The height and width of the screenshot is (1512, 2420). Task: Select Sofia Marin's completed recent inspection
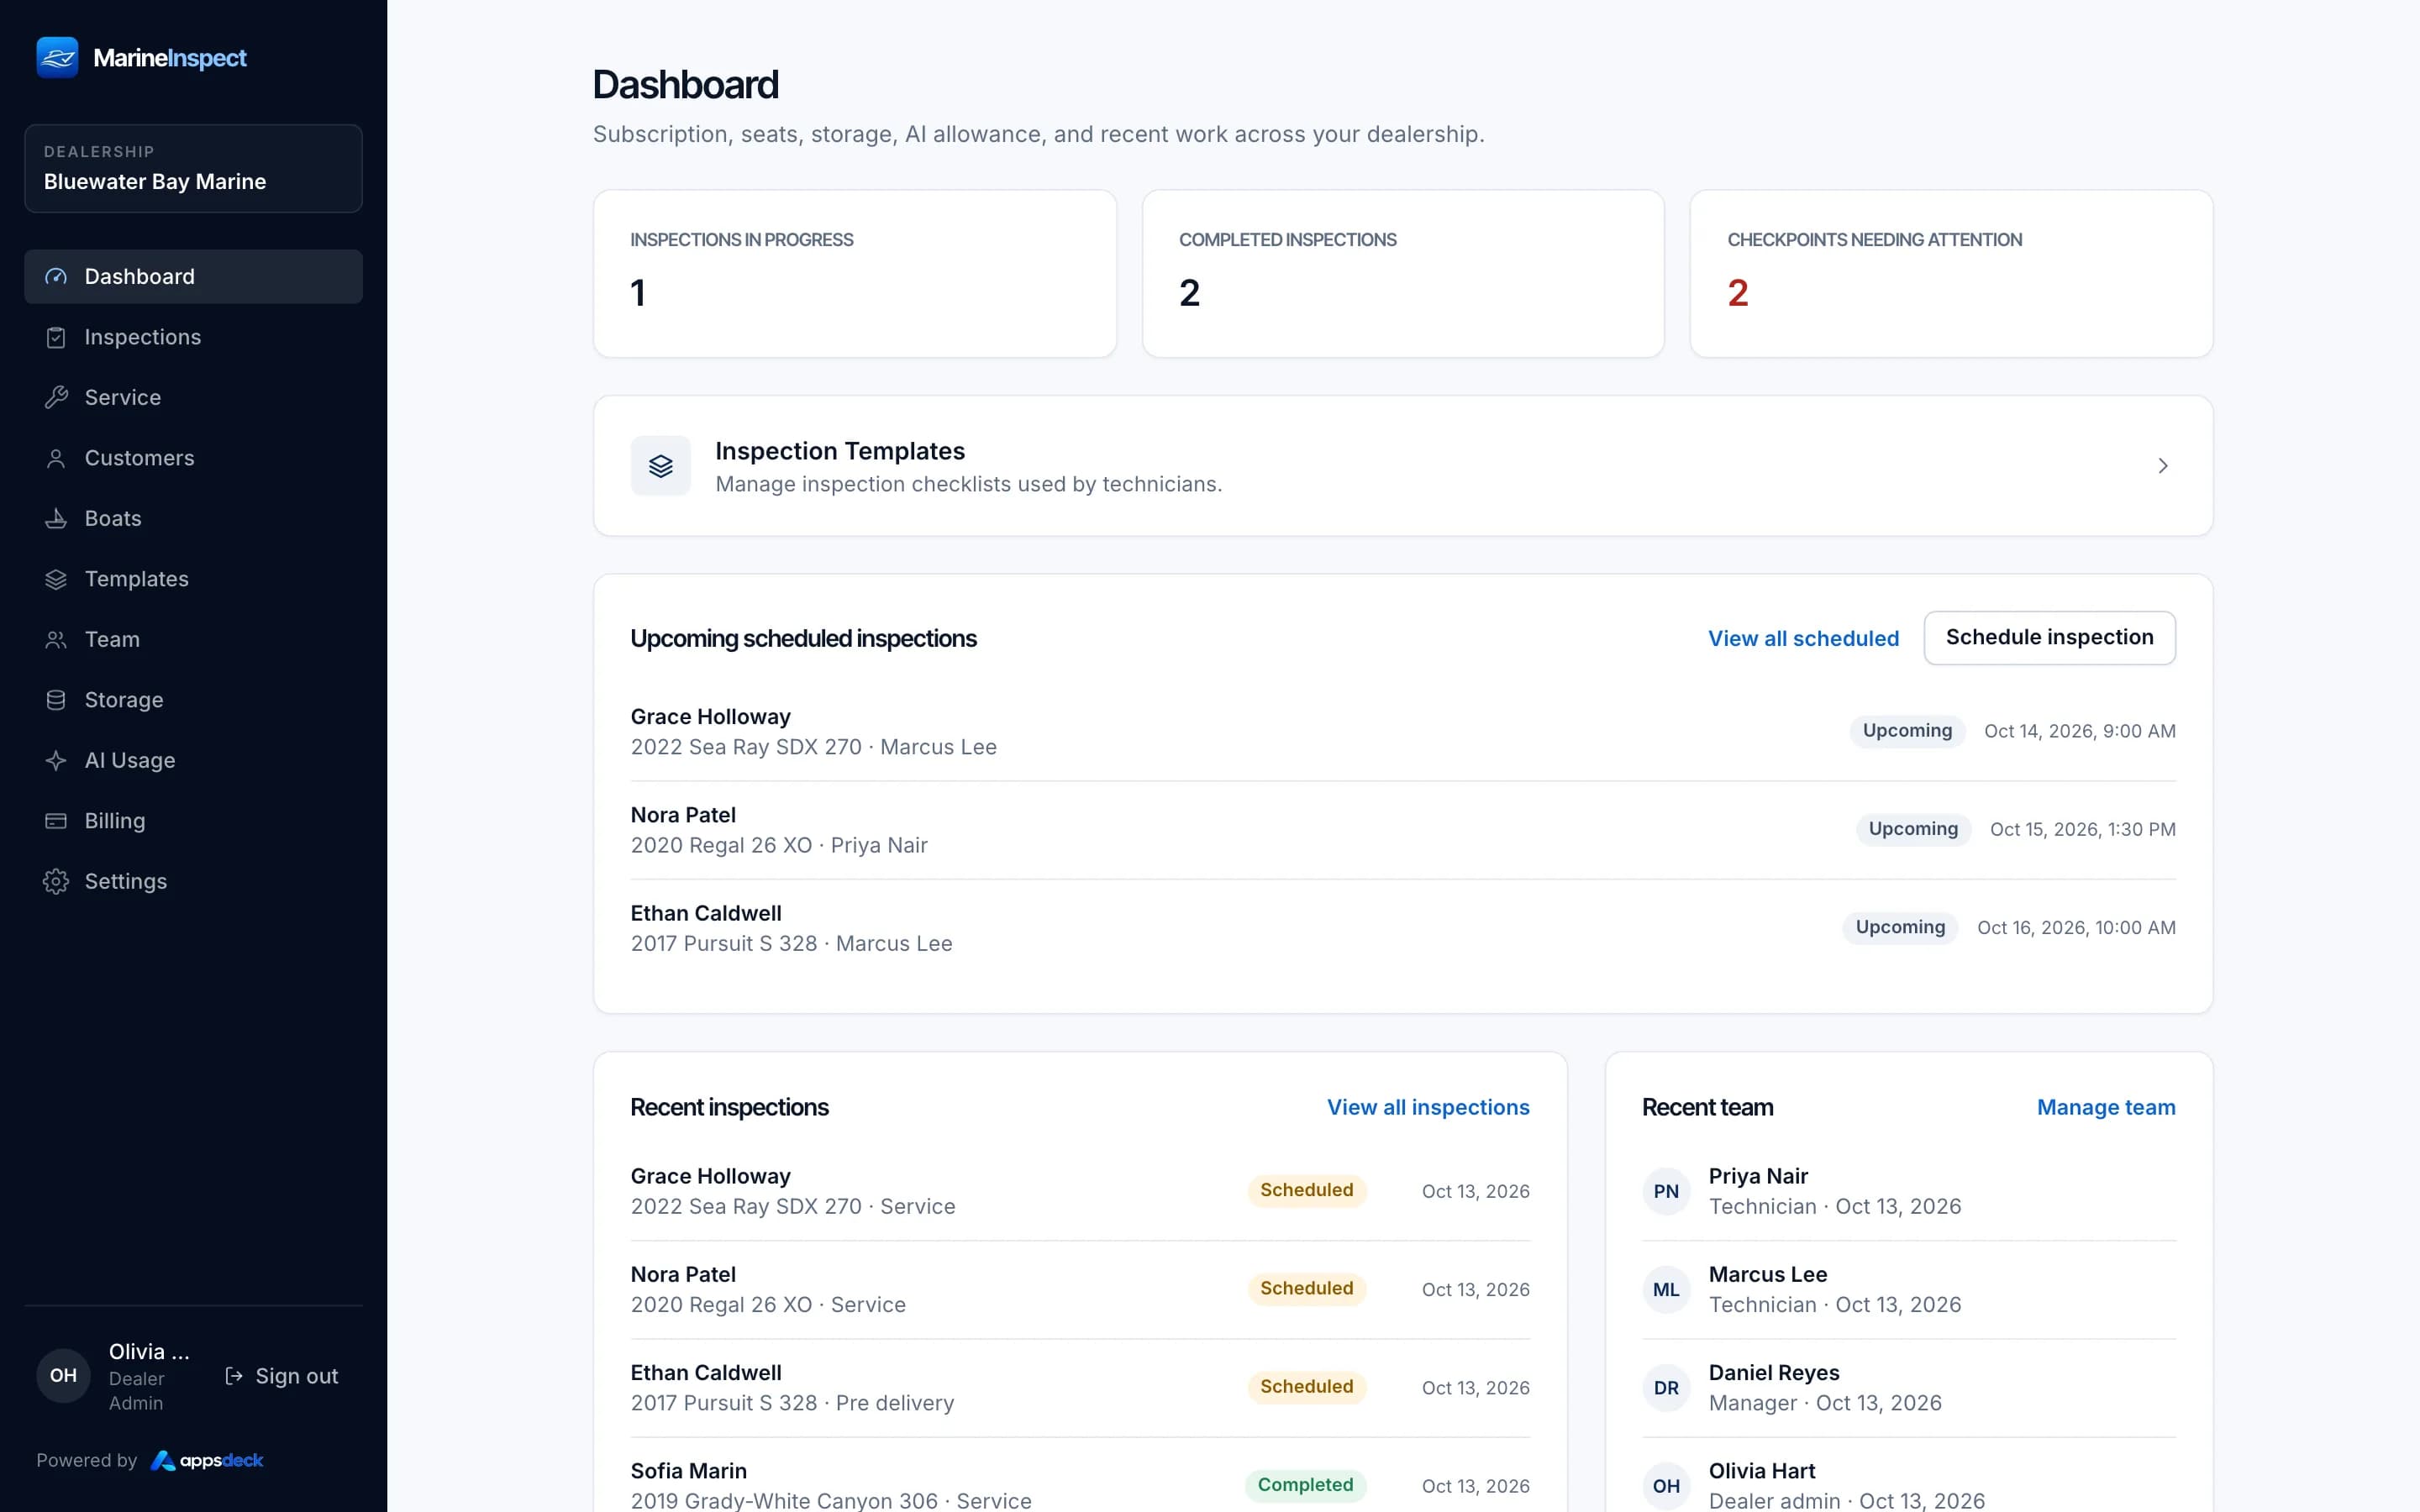(x=1080, y=1485)
